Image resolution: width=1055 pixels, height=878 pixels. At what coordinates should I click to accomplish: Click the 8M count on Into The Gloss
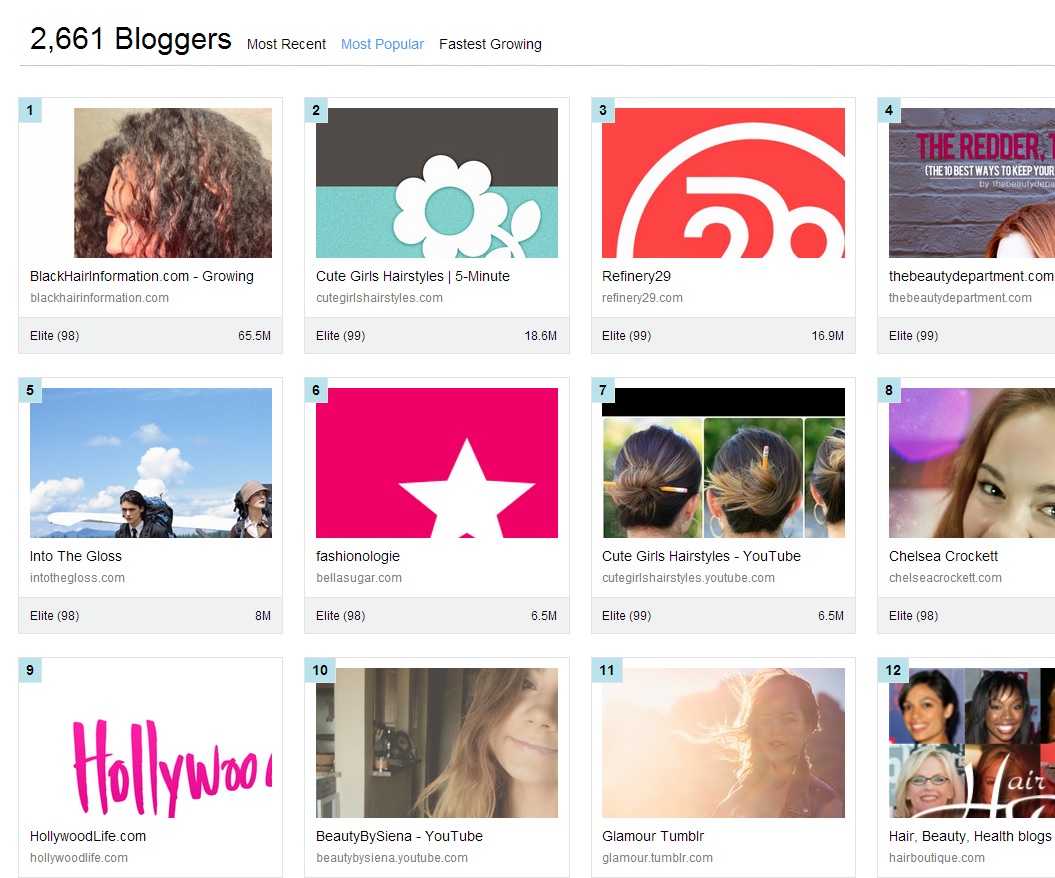click(263, 616)
